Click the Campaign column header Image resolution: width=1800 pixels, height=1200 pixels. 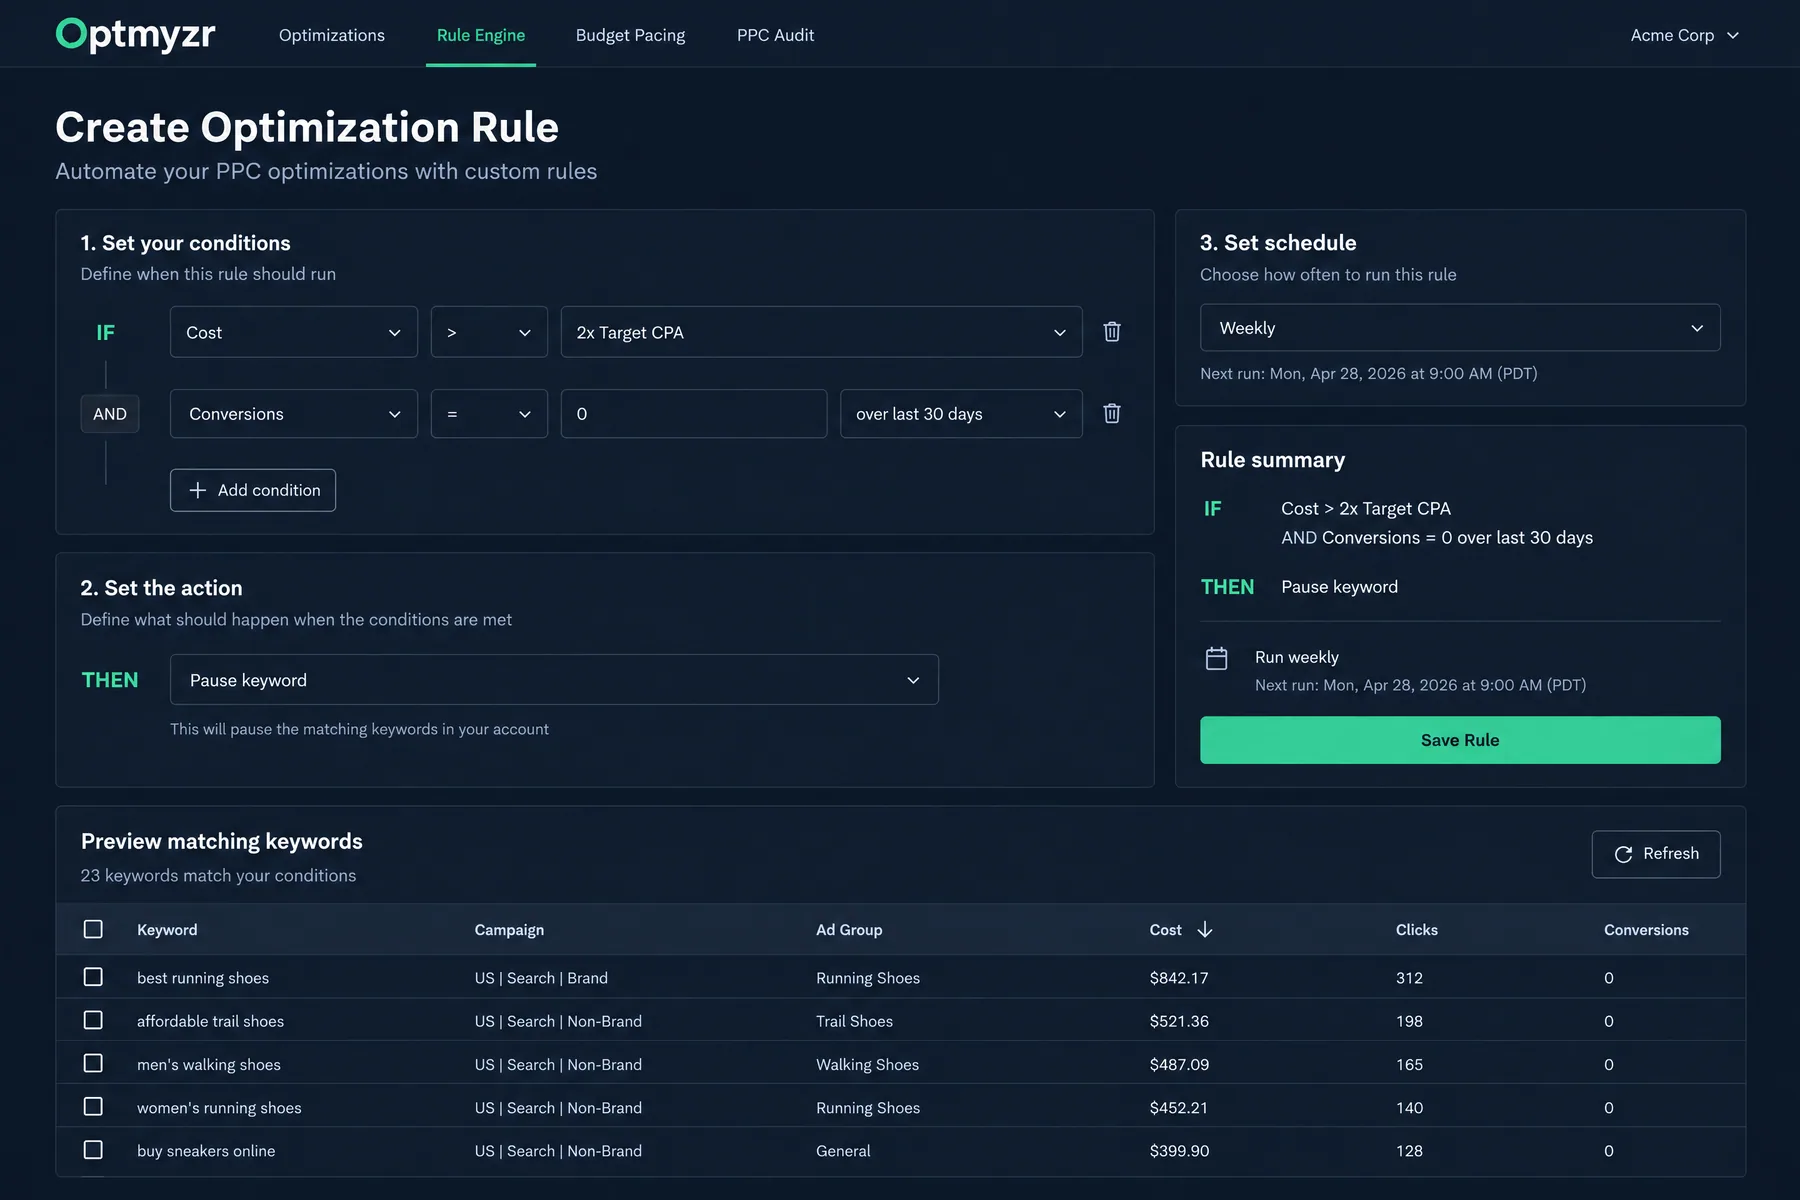point(509,930)
